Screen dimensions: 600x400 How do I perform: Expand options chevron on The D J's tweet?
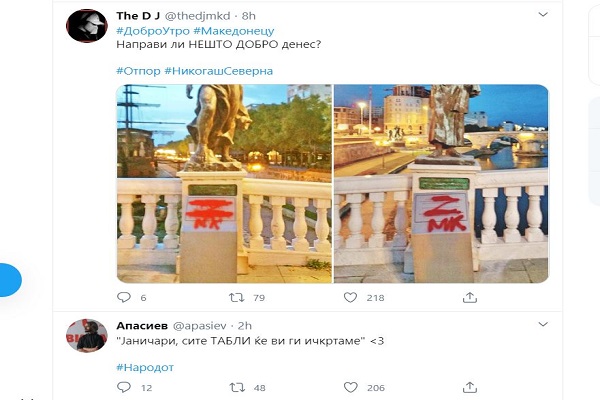543,15
